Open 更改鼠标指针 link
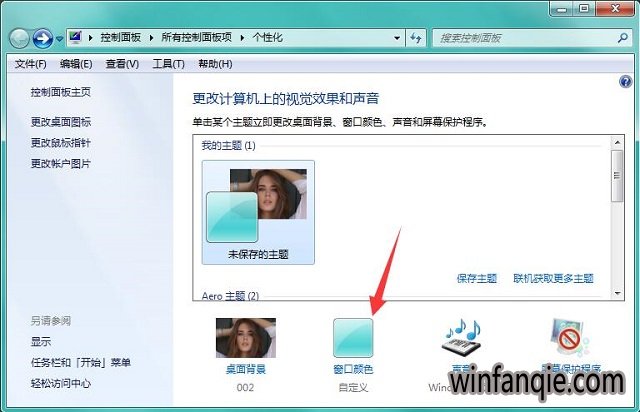The image size is (640, 412). click(61, 143)
